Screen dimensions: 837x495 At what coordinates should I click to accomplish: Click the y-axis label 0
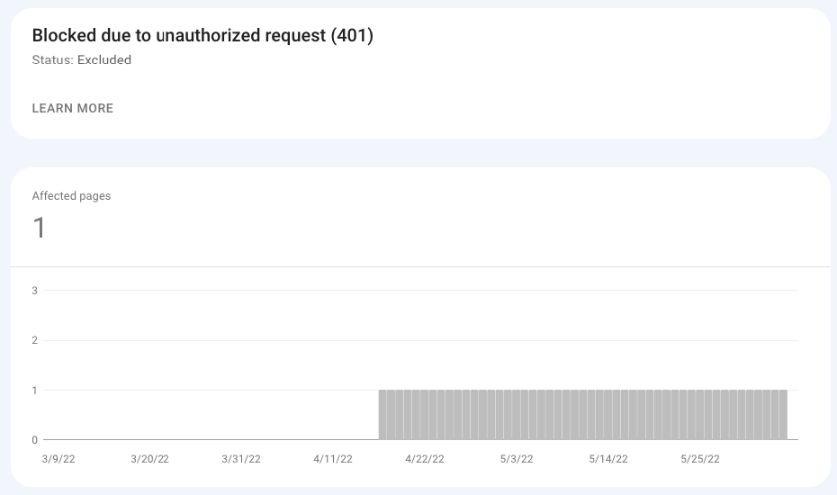pyautogui.click(x=35, y=440)
